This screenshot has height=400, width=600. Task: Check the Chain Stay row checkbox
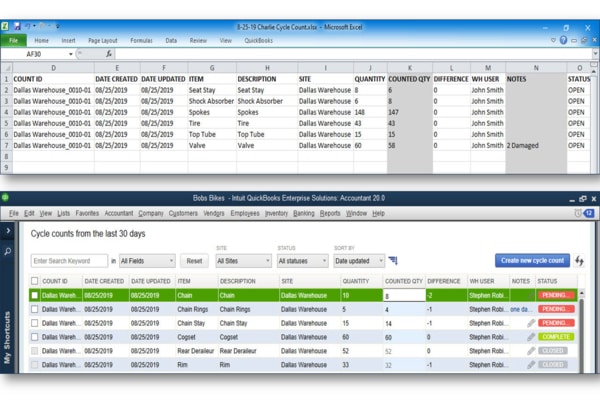click(x=34, y=323)
